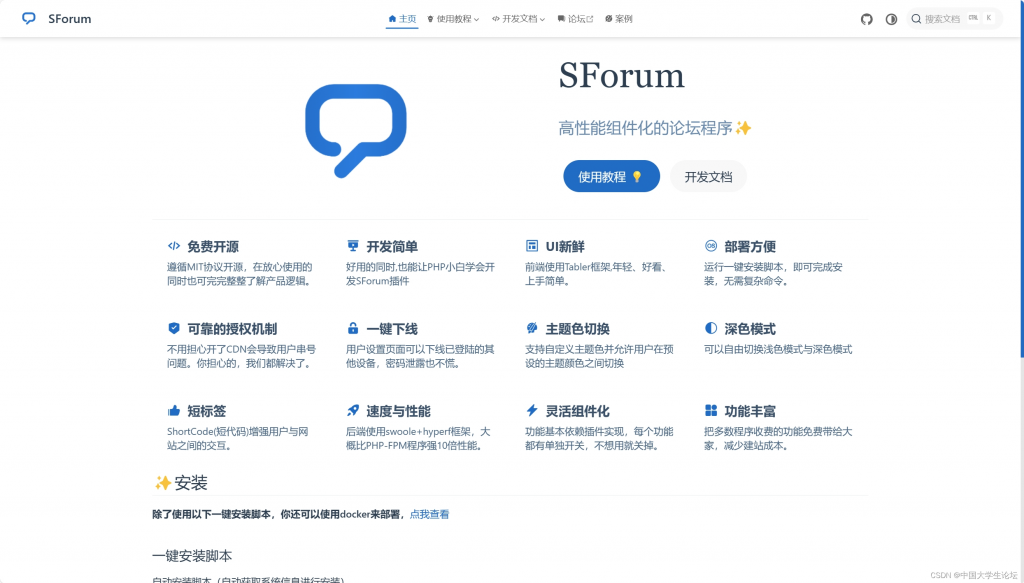Click the 可靠的授权机制 heading
The width and height of the screenshot is (1024, 583).
[x=232, y=329]
